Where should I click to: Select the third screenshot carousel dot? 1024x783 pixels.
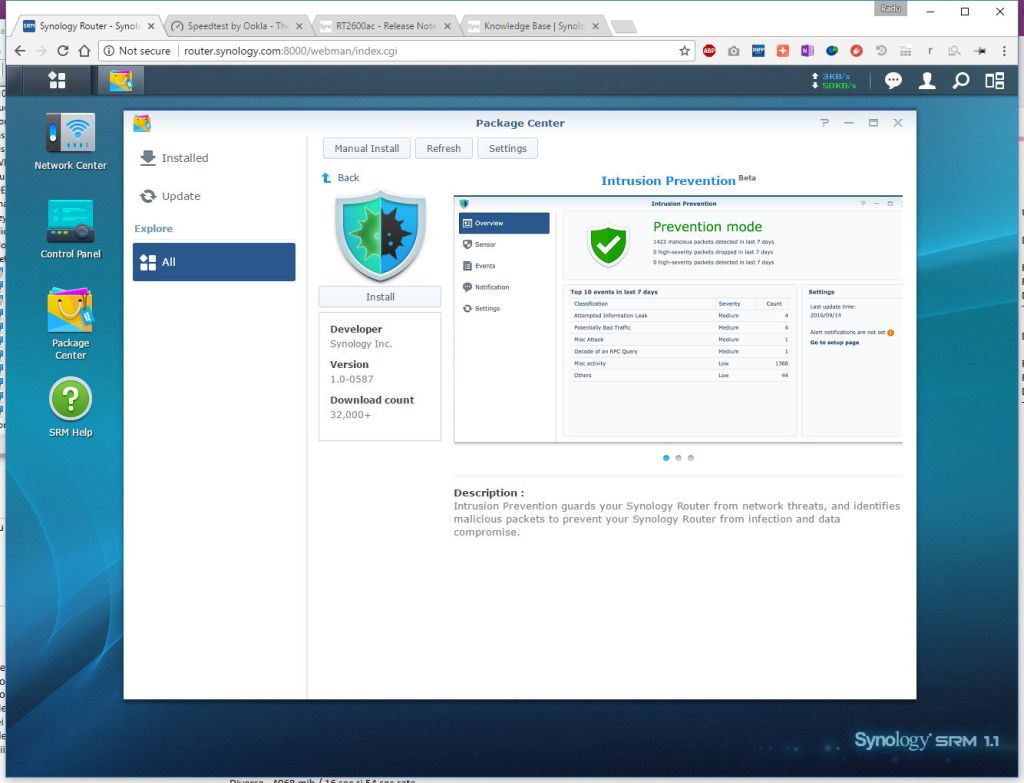pos(690,458)
